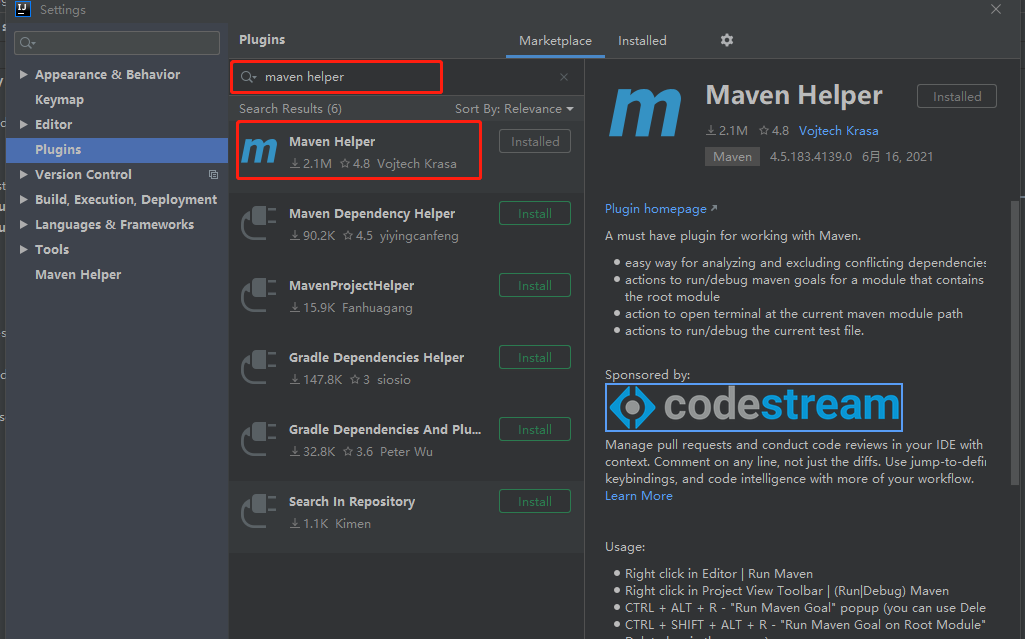Install Gradle Dependencies And Plu... plugin
Image resolution: width=1025 pixels, height=639 pixels.
535,429
